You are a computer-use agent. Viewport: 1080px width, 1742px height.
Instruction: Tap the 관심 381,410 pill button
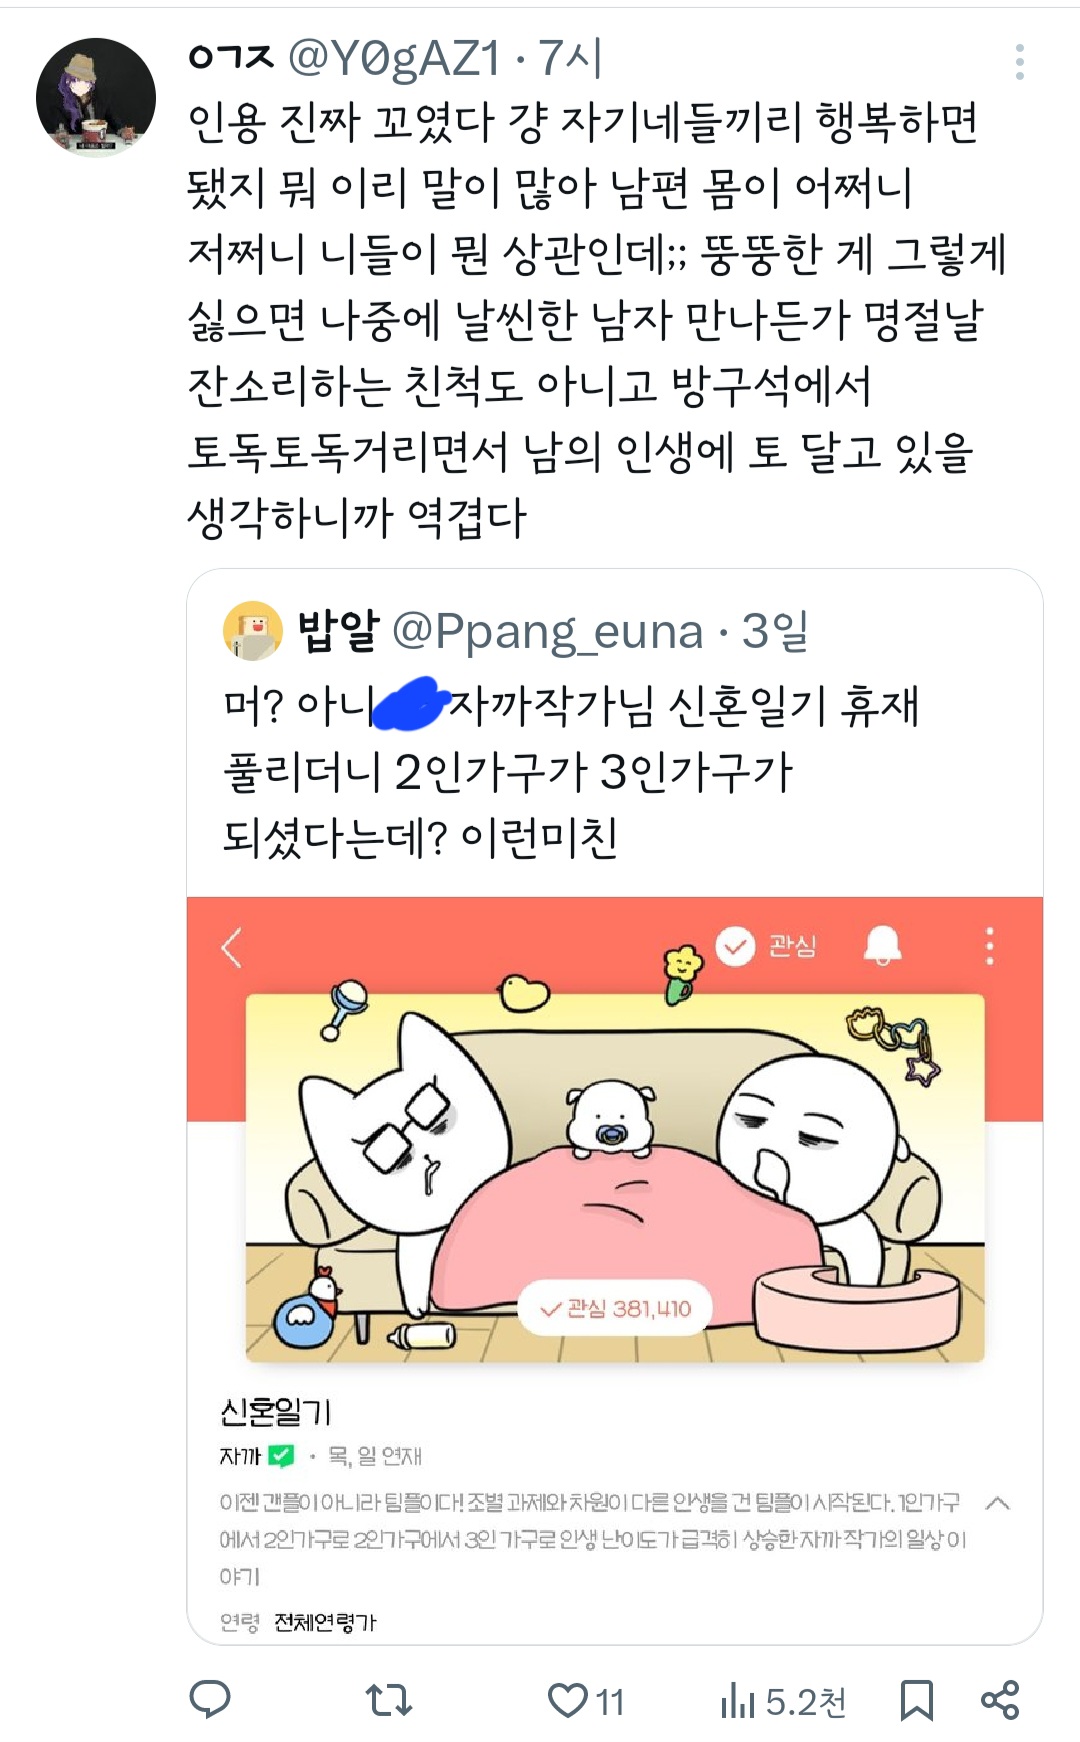click(x=615, y=1308)
